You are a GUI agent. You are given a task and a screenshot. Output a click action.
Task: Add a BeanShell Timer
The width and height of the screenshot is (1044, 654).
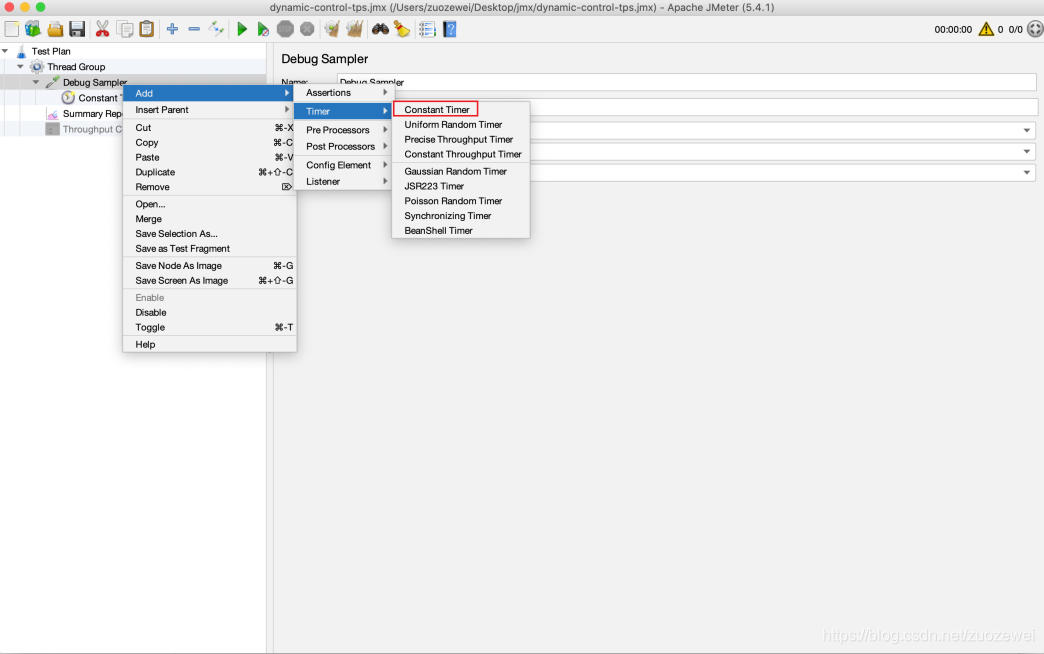pyautogui.click(x=461, y=230)
